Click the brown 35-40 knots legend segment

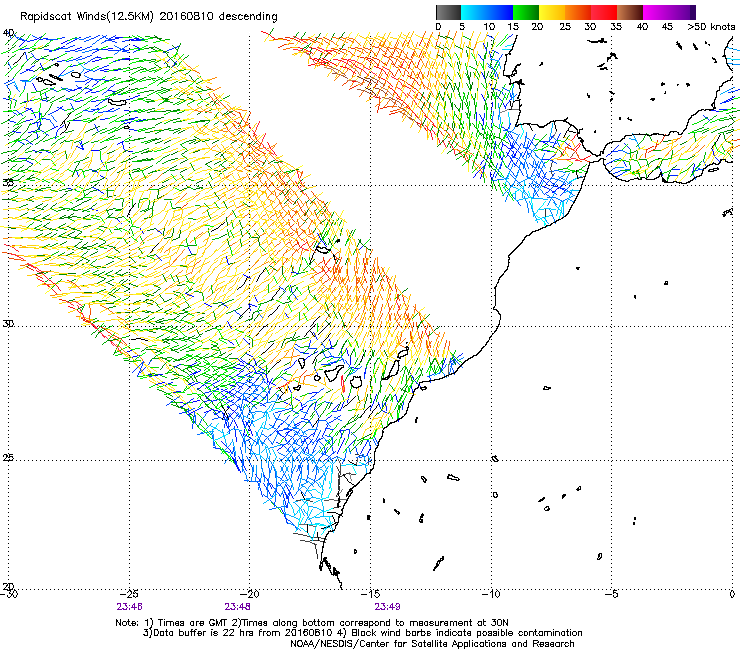point(630,12)
